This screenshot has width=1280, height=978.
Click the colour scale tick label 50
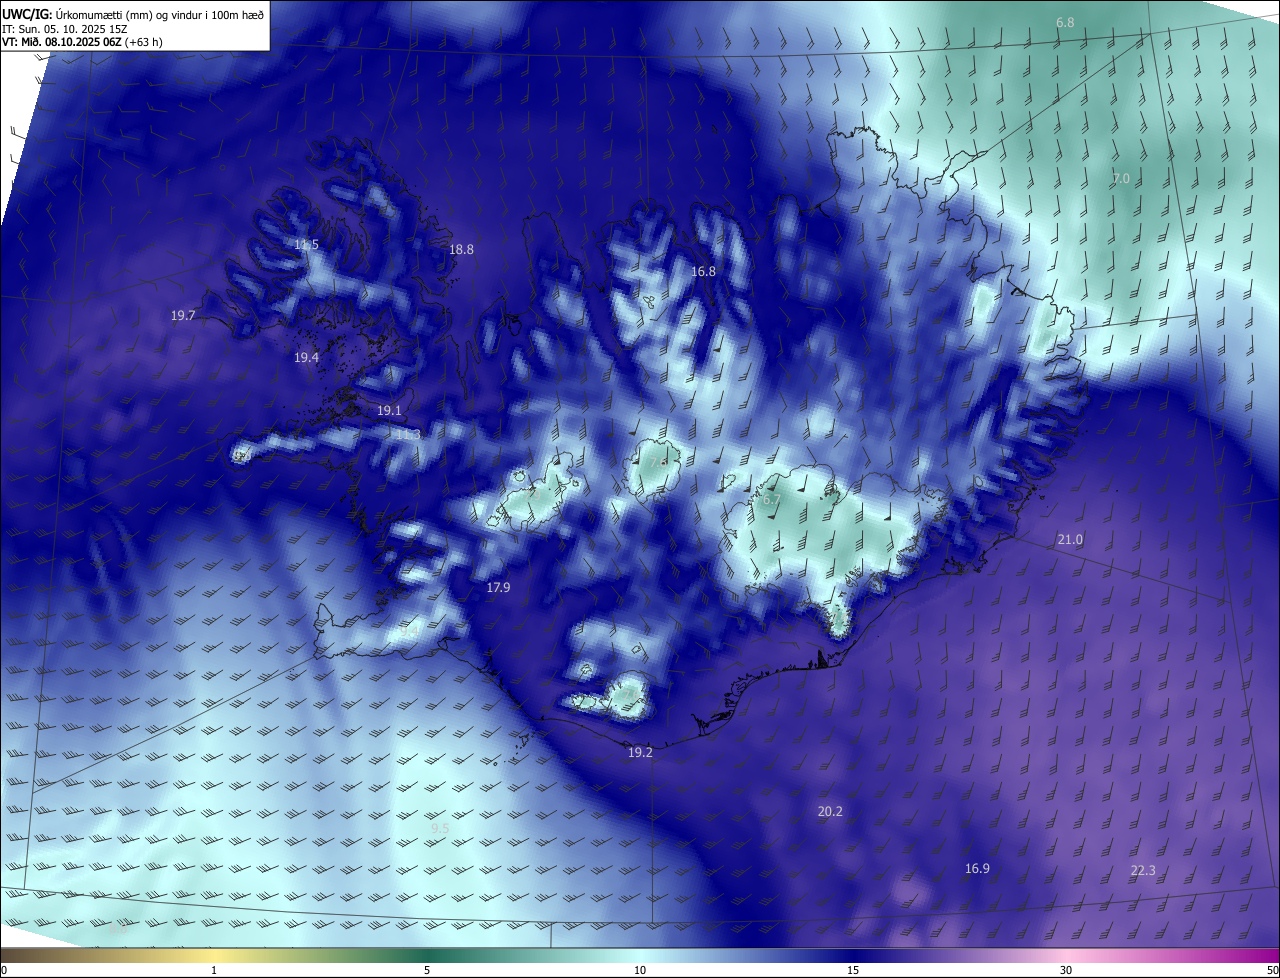pos(1272,970)
